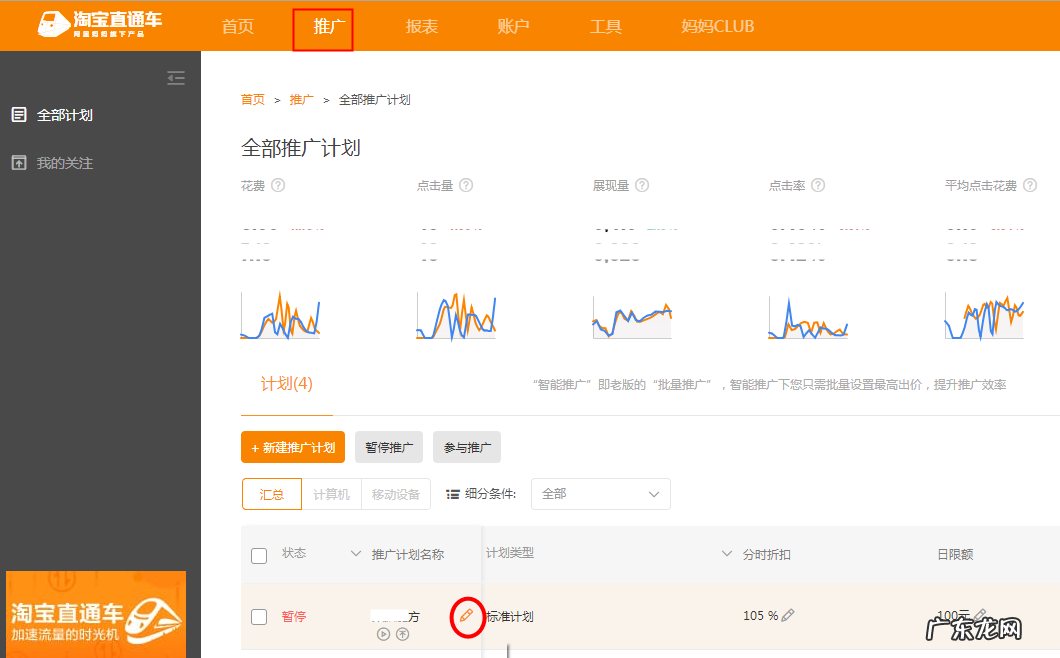Collapse the sidebar with the arrow icon
The height and width of the screenshot is (658, 1060).
176,77
